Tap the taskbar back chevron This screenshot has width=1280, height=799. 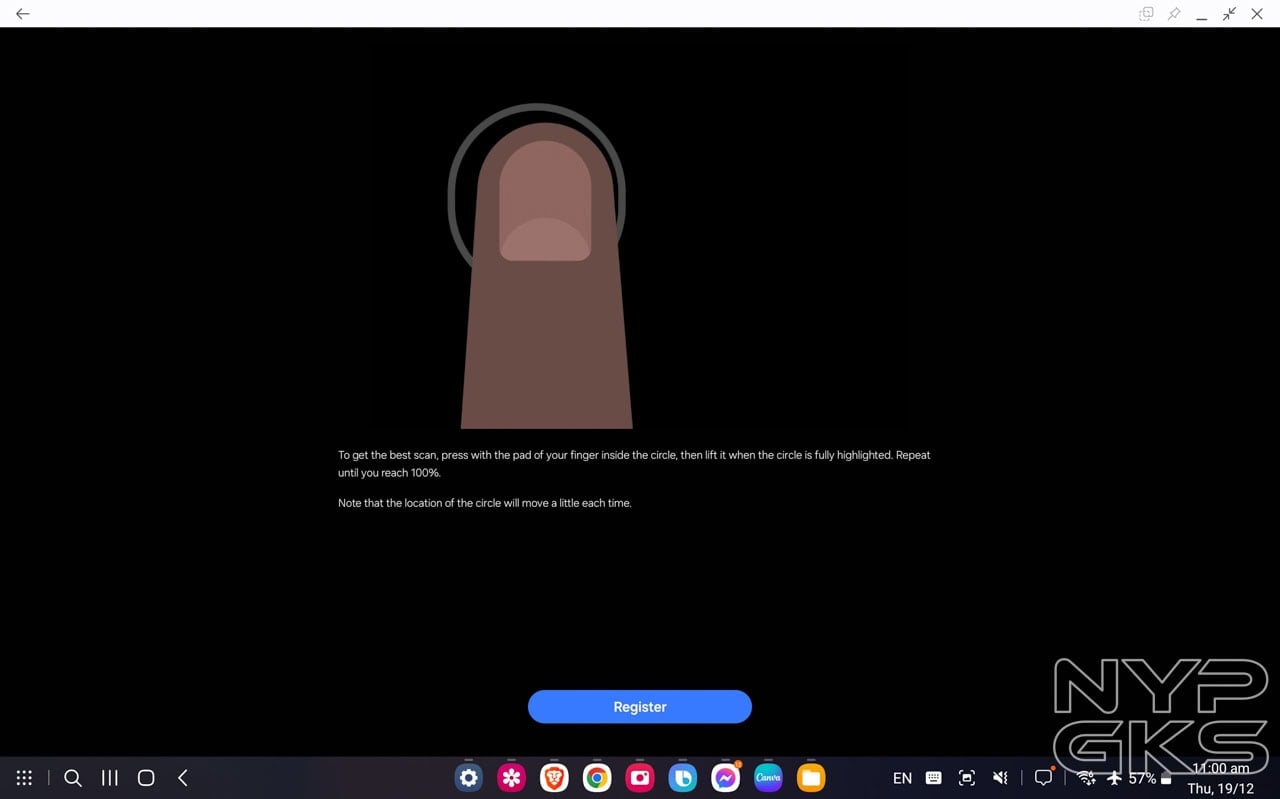point(182,778)
